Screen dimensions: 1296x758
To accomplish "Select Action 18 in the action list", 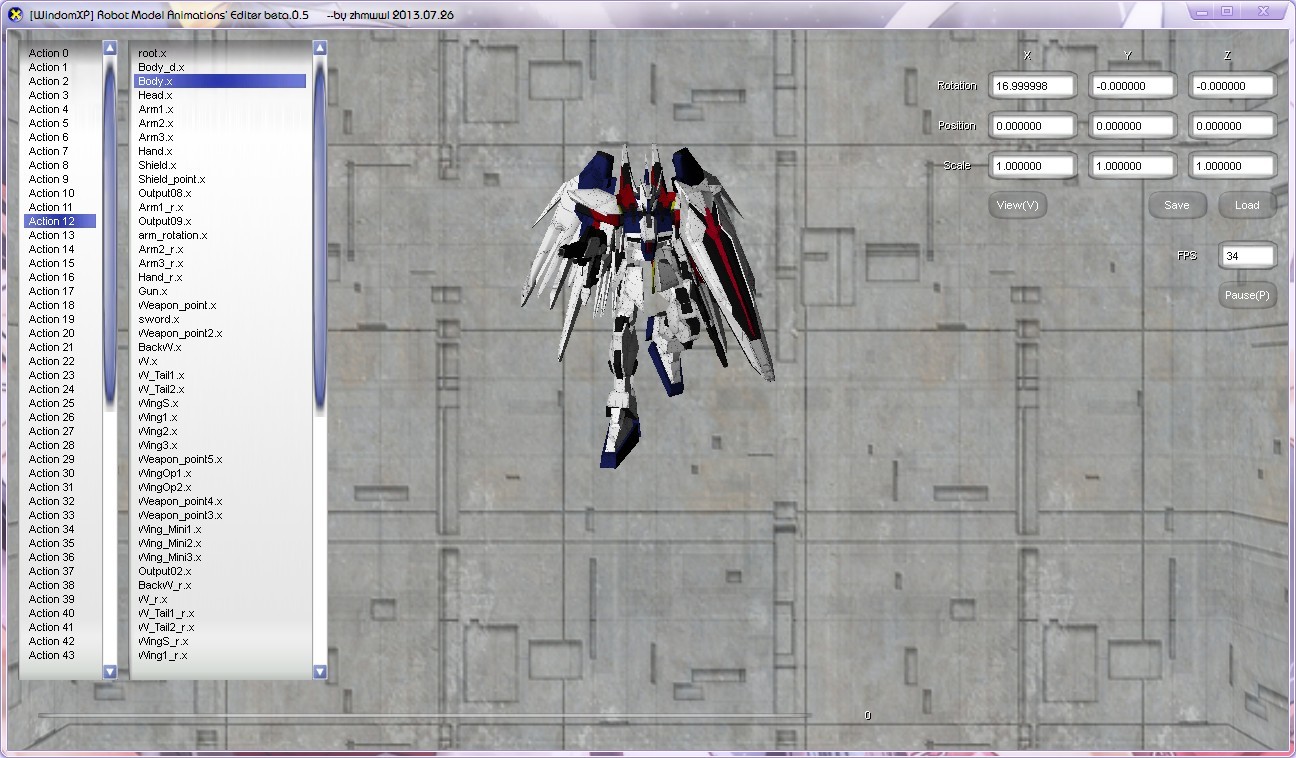I will point(60,305).
